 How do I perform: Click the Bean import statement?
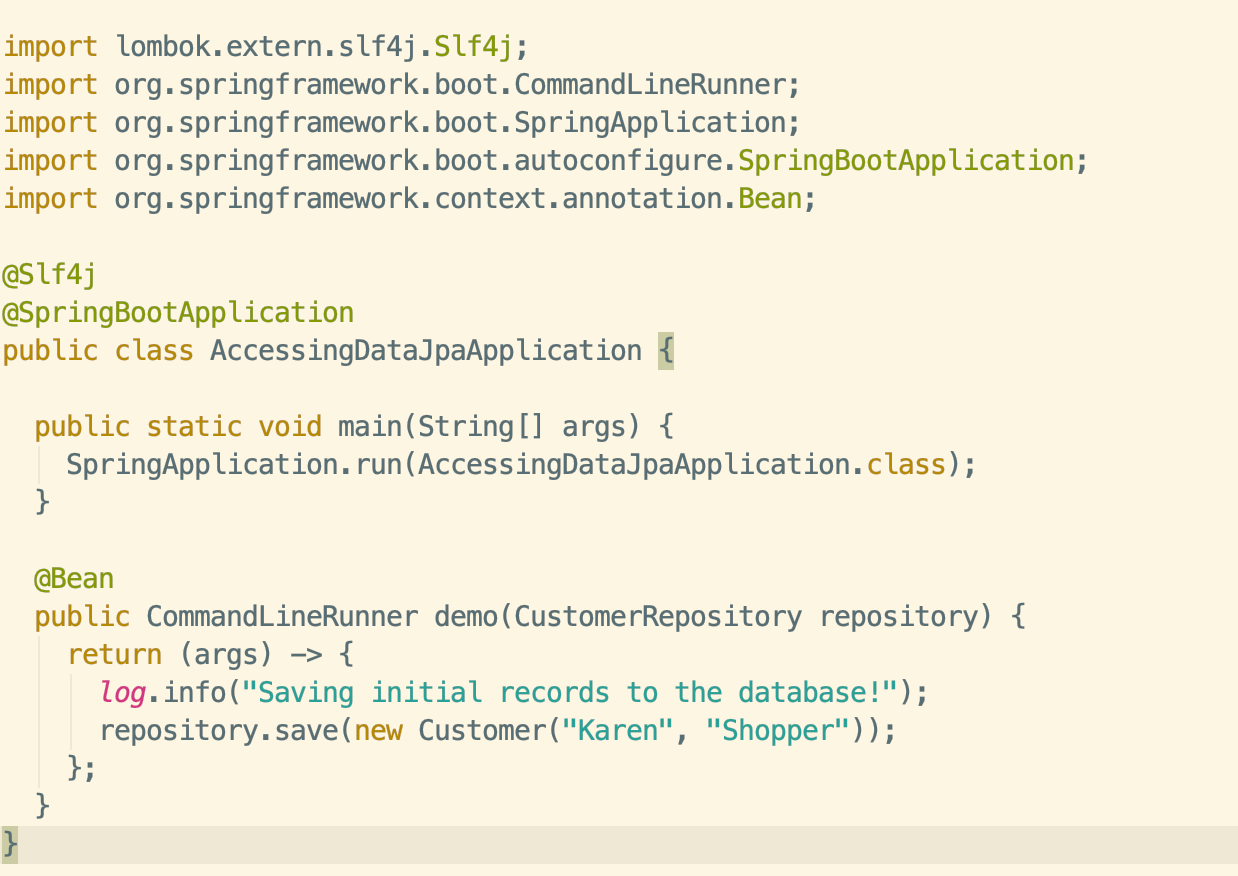[400, 198]
